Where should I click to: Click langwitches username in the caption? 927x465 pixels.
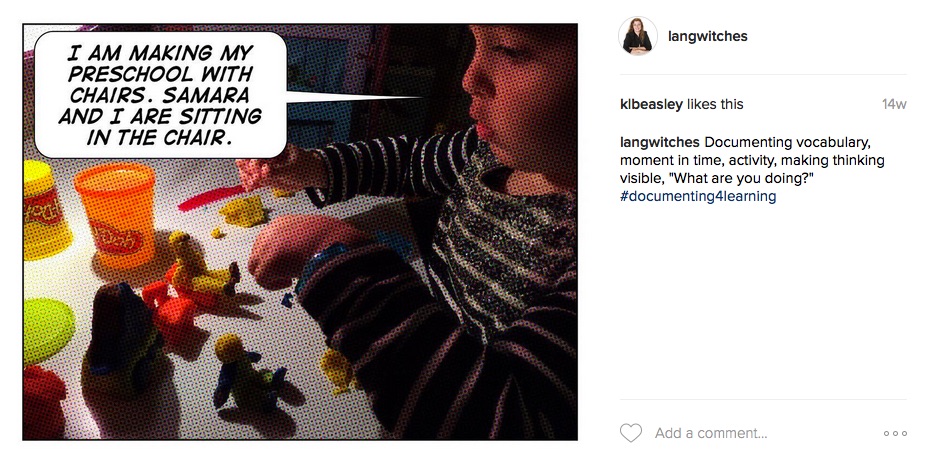(x=660, y=141)
